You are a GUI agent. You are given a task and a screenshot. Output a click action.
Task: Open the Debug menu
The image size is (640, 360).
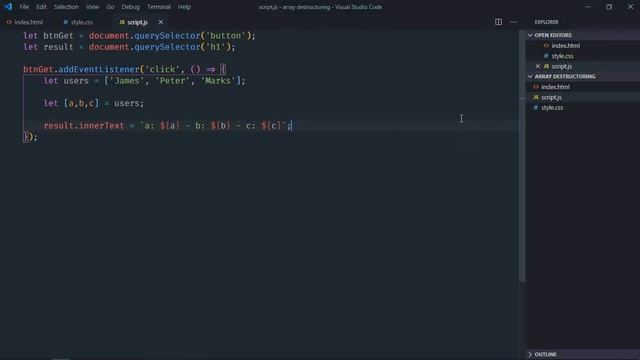coord(131,7)
